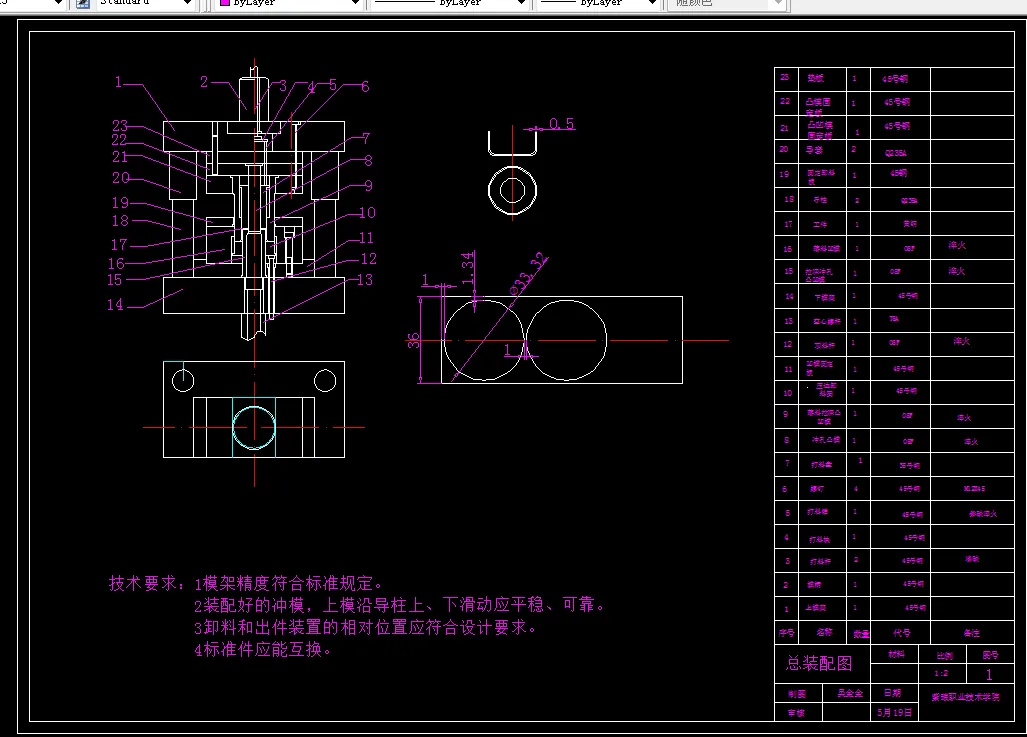Select the 比例 label in title block
Image resolution: width=1027 pixels, height=737 pixels.
pyautogui.click(x=944, y=656)
